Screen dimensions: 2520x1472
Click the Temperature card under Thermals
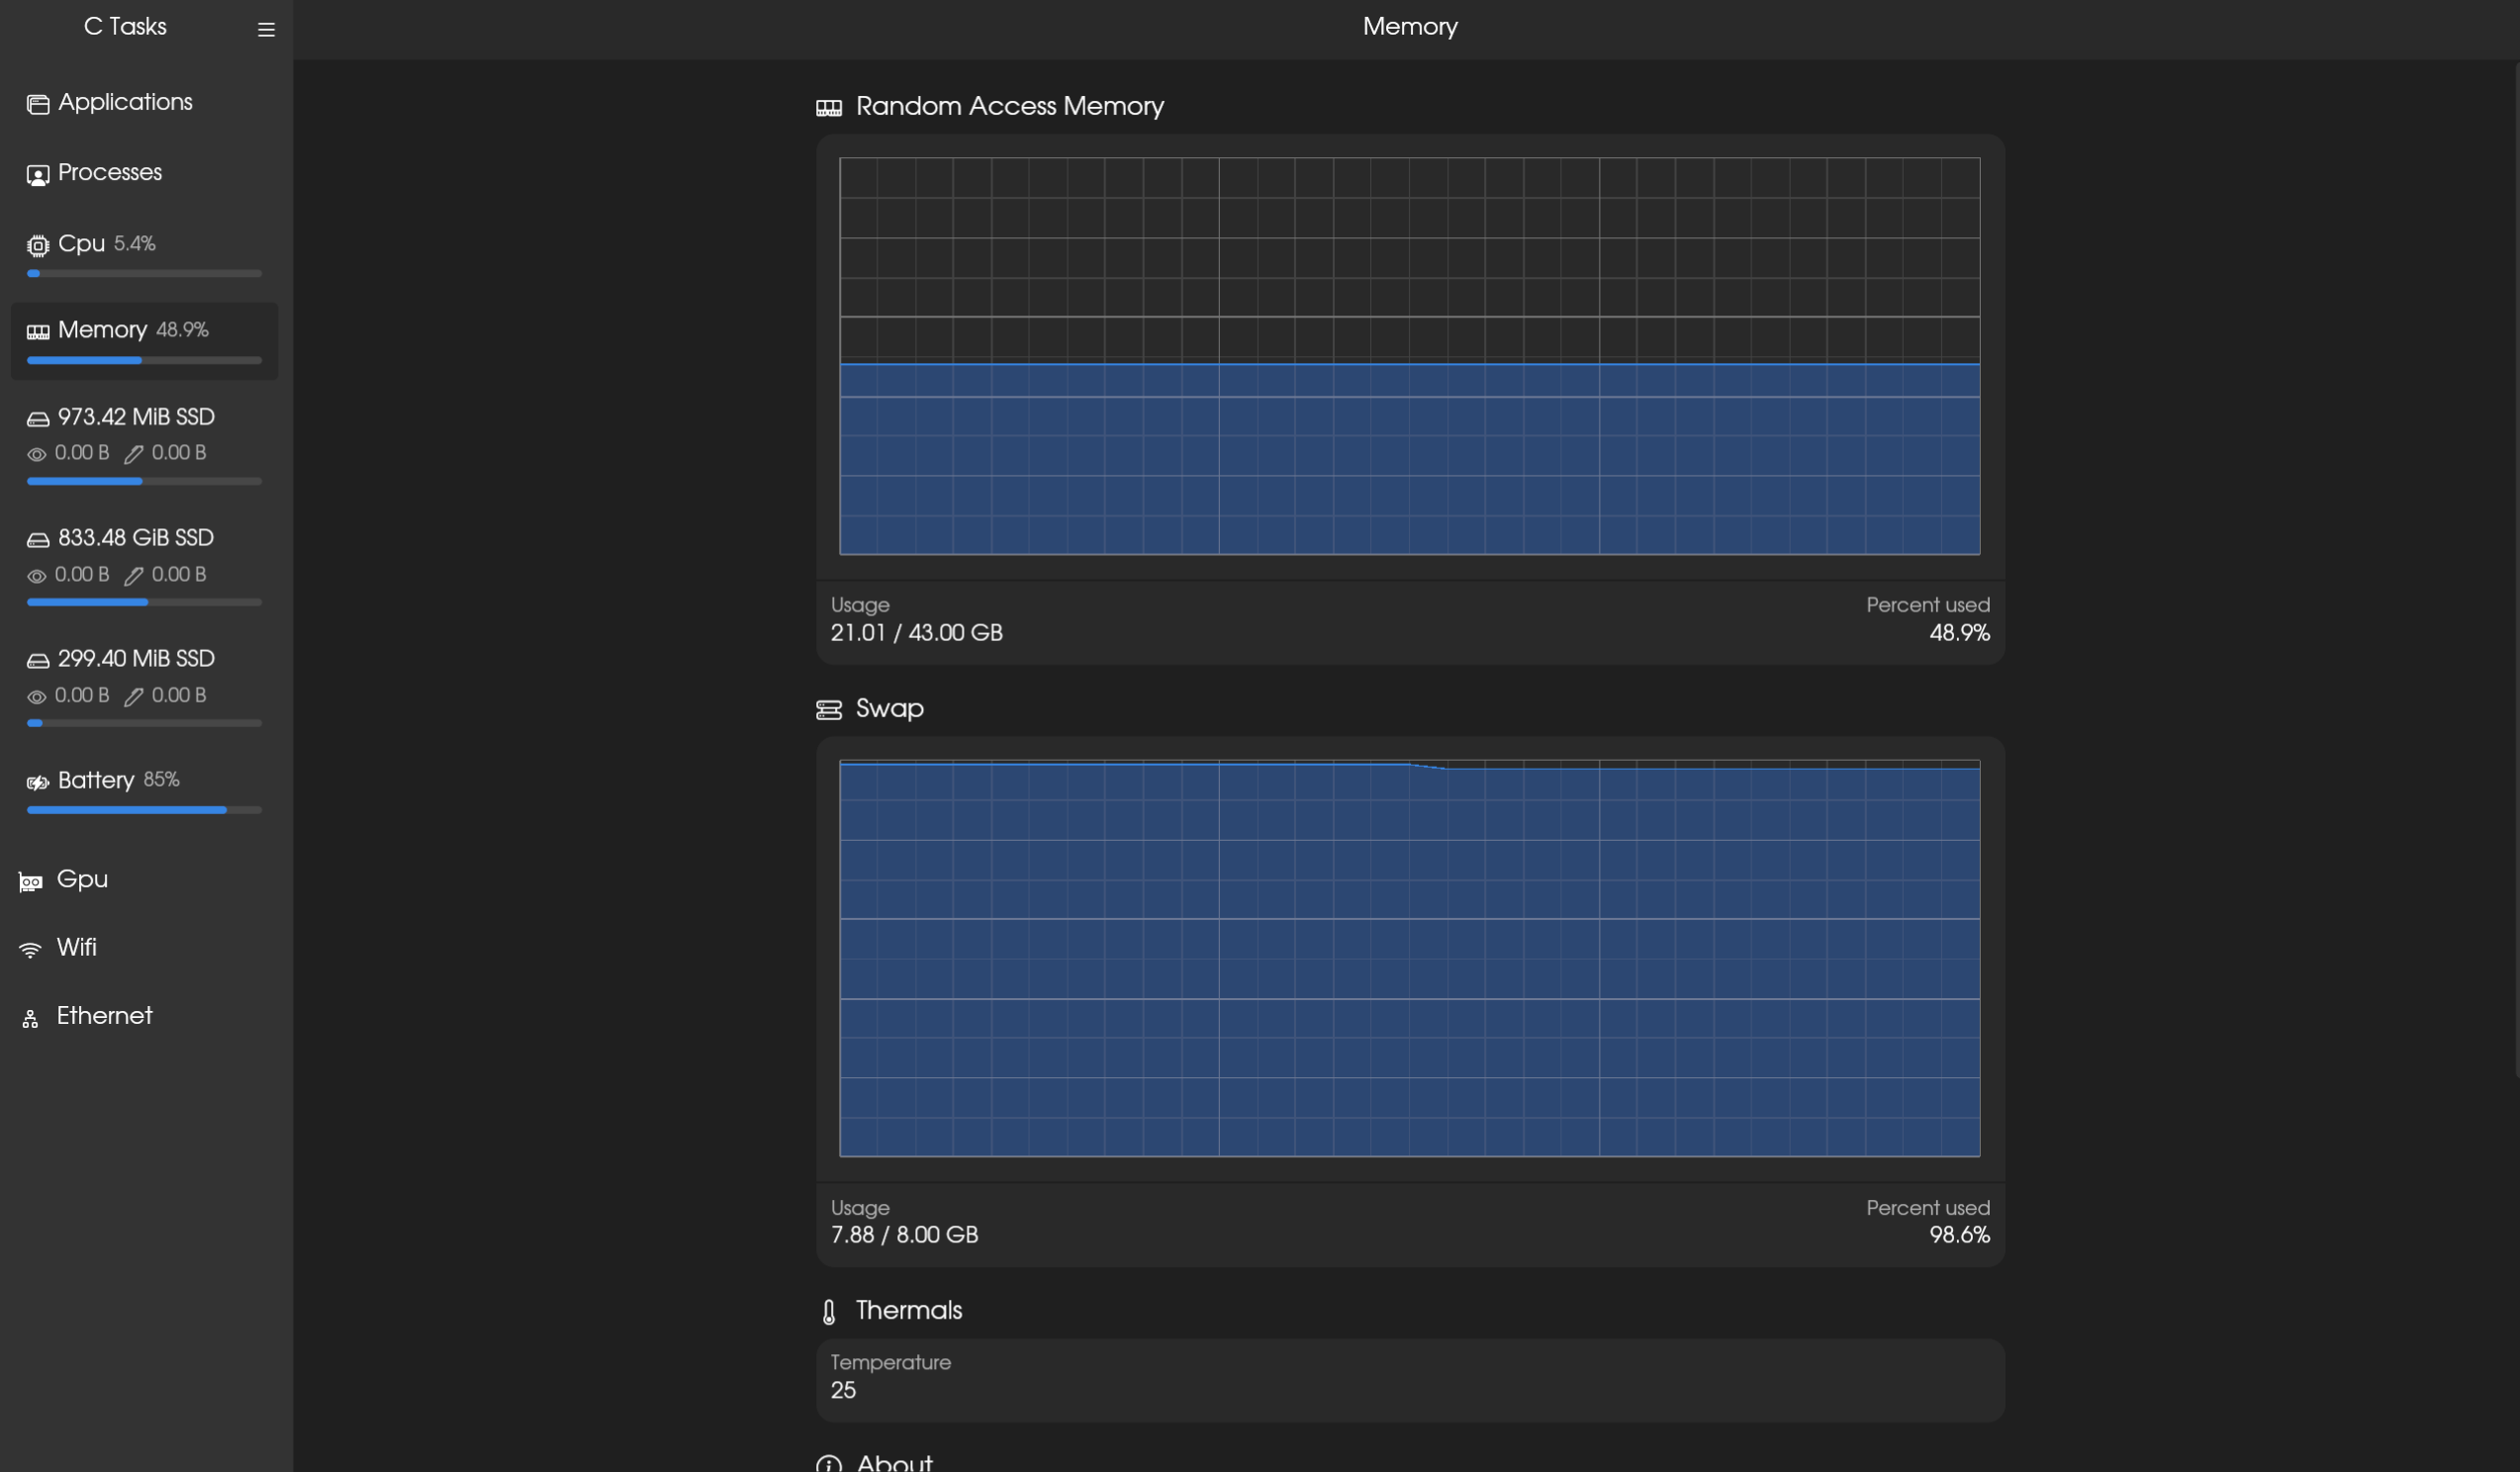pyautogui.click(x=1409, y=1379)
